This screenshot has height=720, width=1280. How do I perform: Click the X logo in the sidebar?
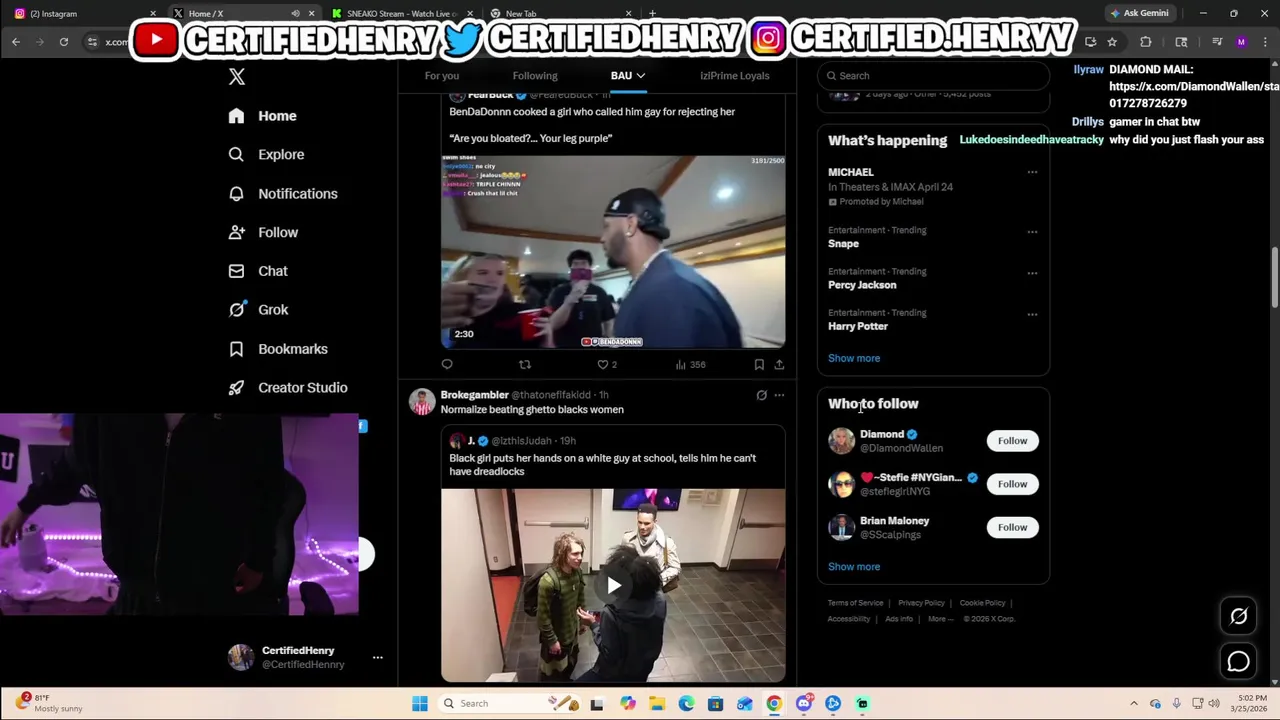(x=237, y=77)
